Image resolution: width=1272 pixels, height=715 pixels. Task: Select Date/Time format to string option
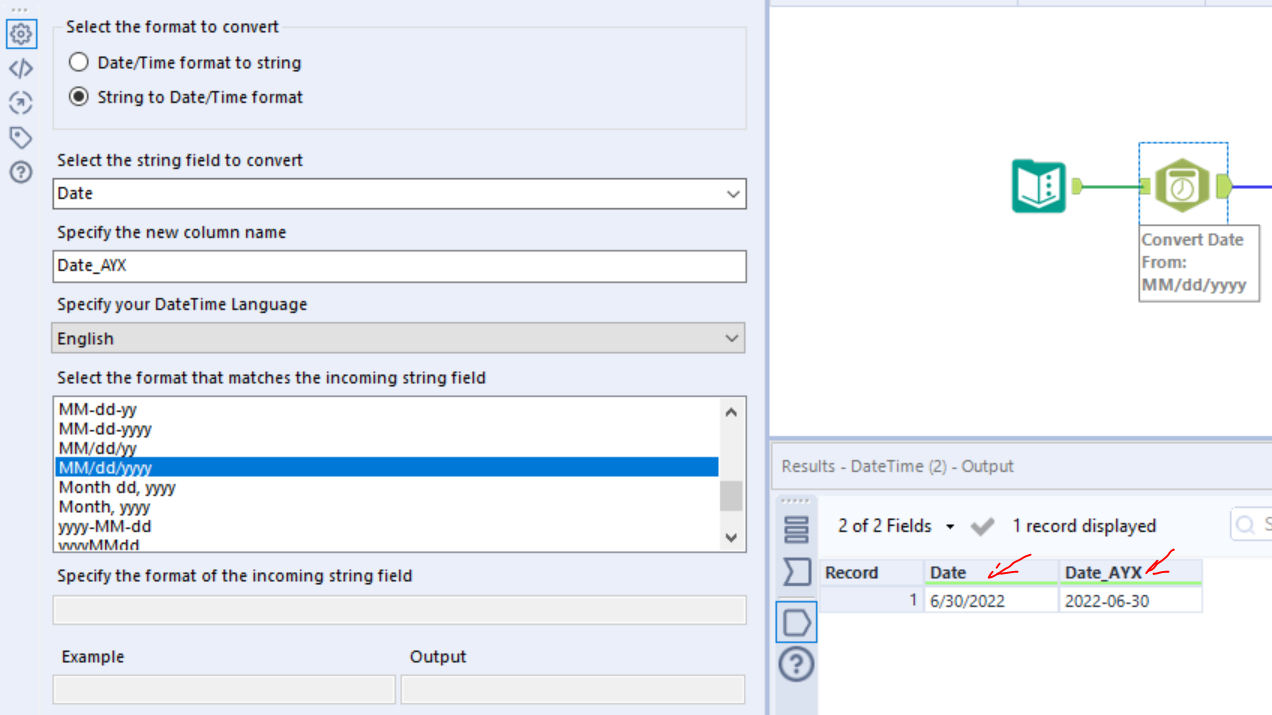(x=79, y=63)
